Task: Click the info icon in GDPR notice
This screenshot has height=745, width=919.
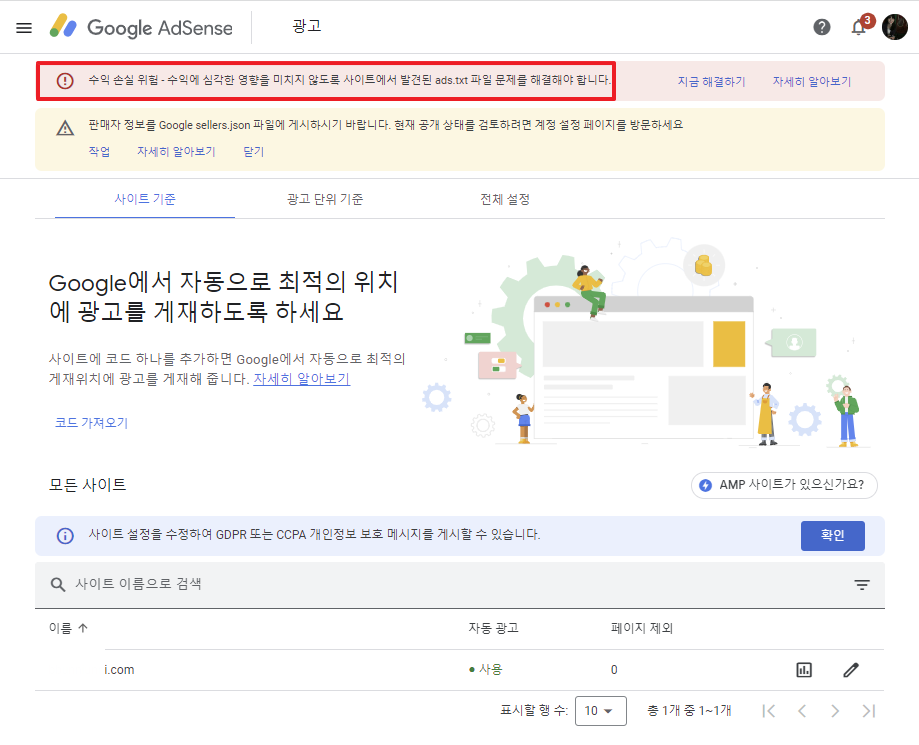Action: 65,536
